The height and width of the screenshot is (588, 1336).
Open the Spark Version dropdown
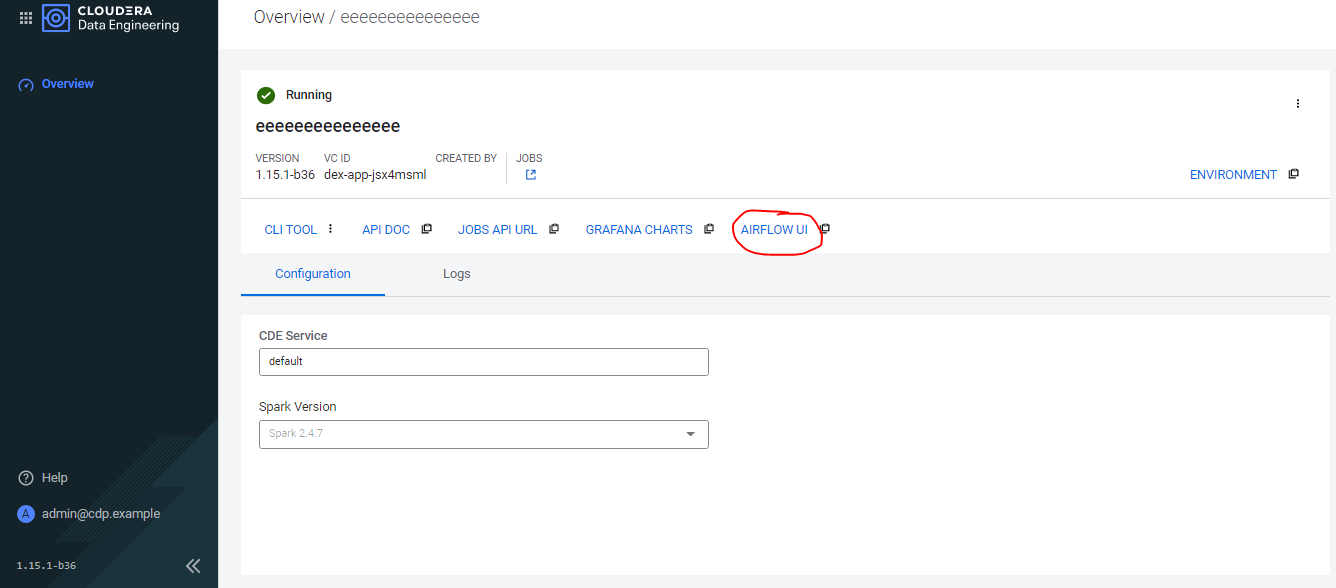point(690,434)
